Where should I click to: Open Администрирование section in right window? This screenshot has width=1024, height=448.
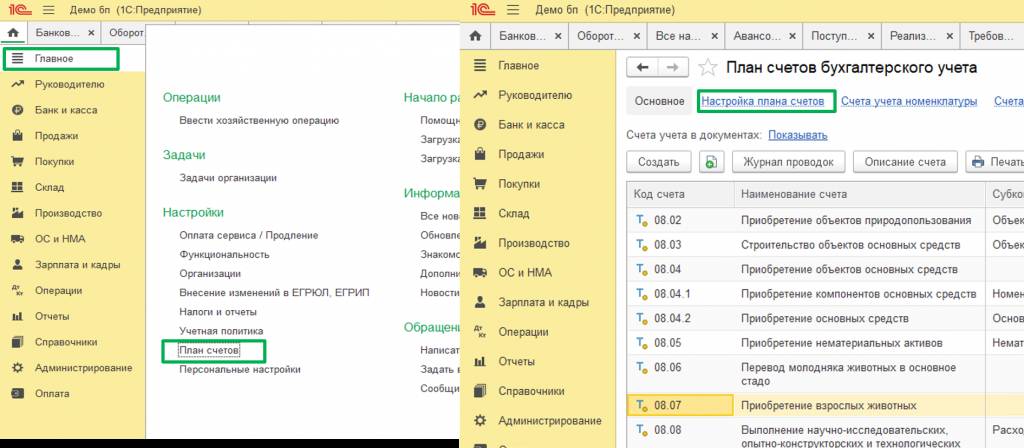[550, 421]
